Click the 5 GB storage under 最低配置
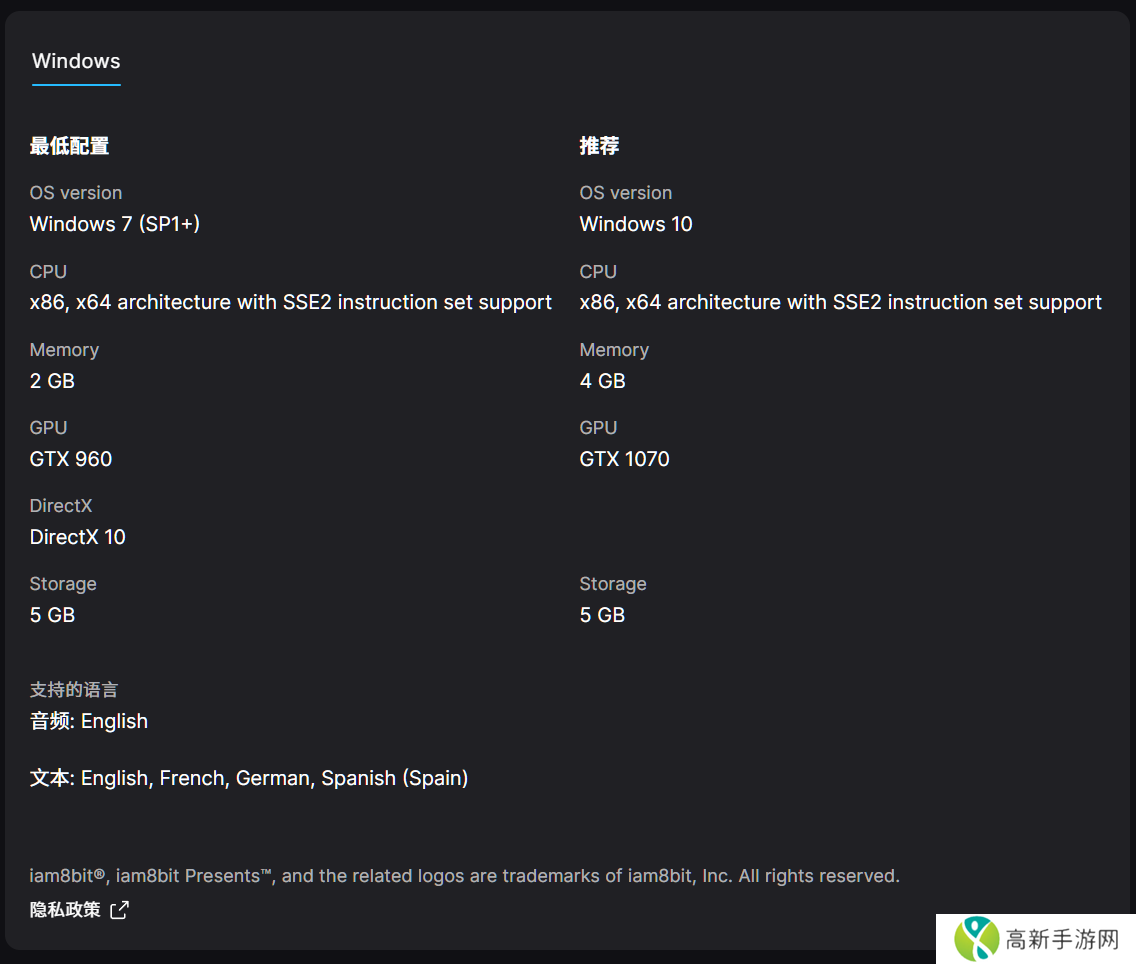This screenshot has width=1136, height=964. click(52, 615)
